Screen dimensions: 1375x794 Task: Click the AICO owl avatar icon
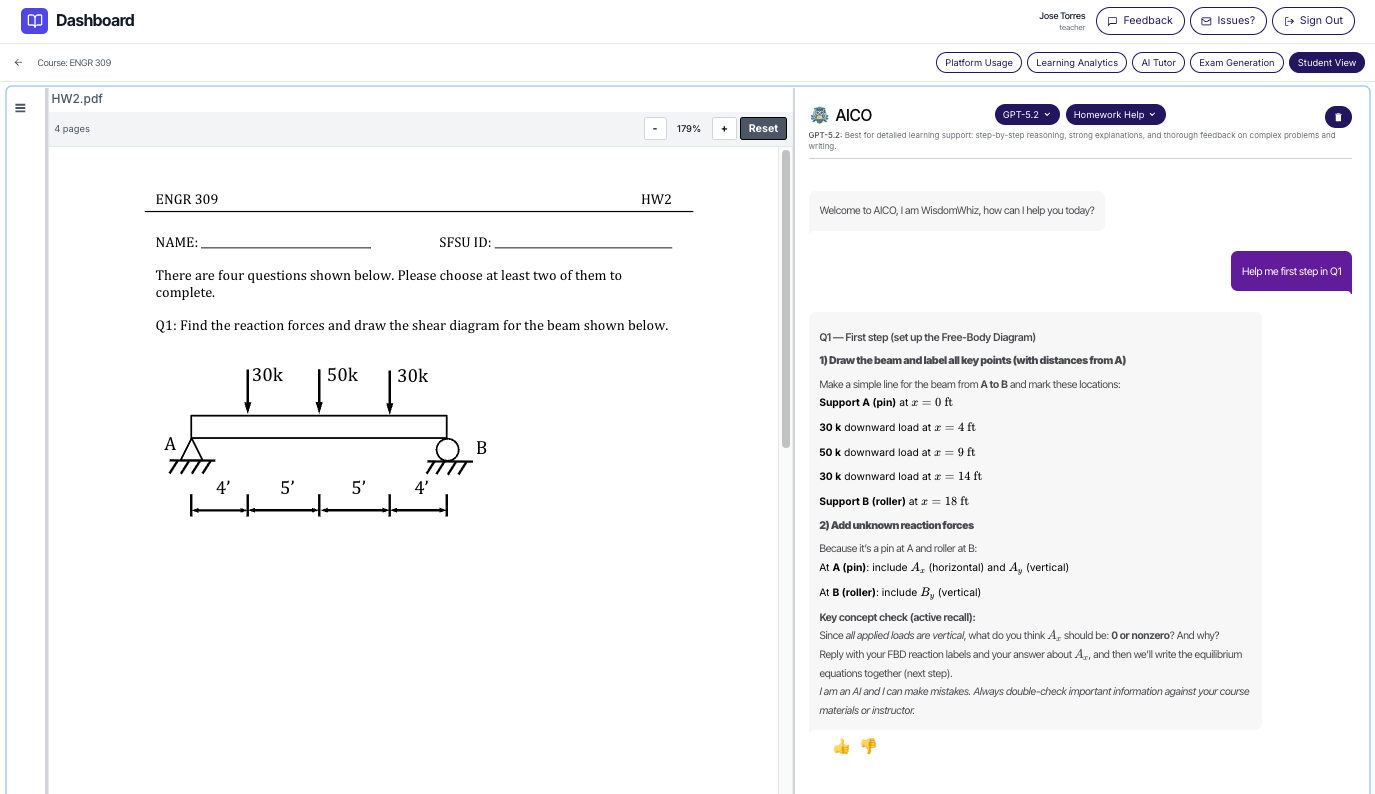[819, 115]
